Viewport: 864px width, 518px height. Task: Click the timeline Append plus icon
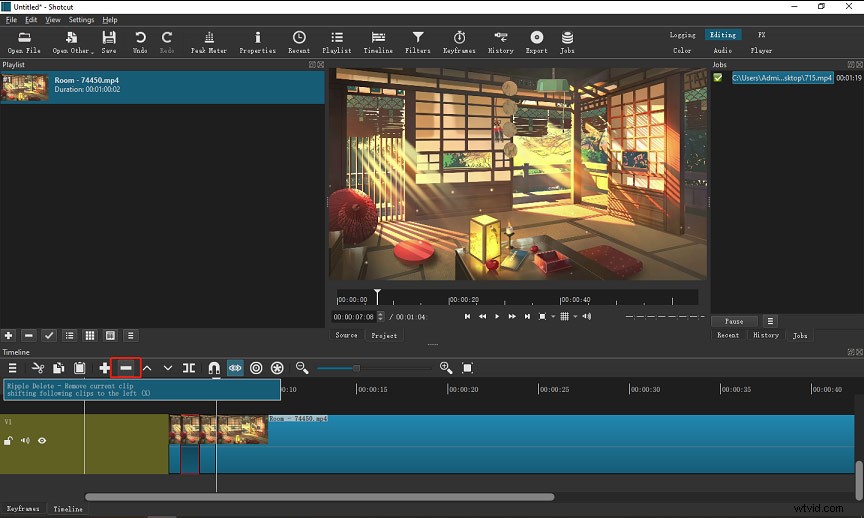pos(104,368)
